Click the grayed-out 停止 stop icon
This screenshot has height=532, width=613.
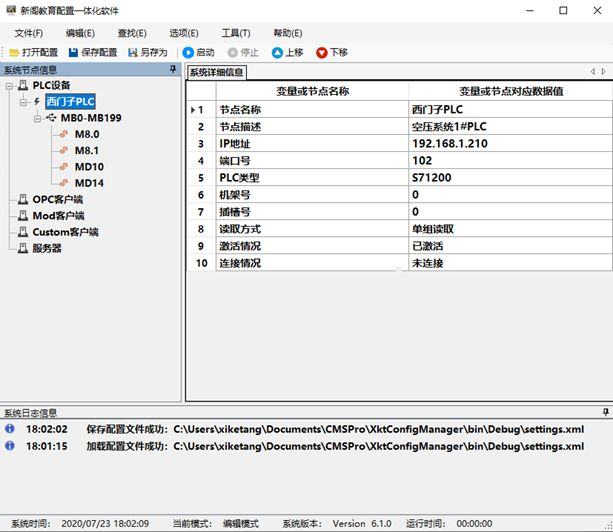(x=233, y=52)
